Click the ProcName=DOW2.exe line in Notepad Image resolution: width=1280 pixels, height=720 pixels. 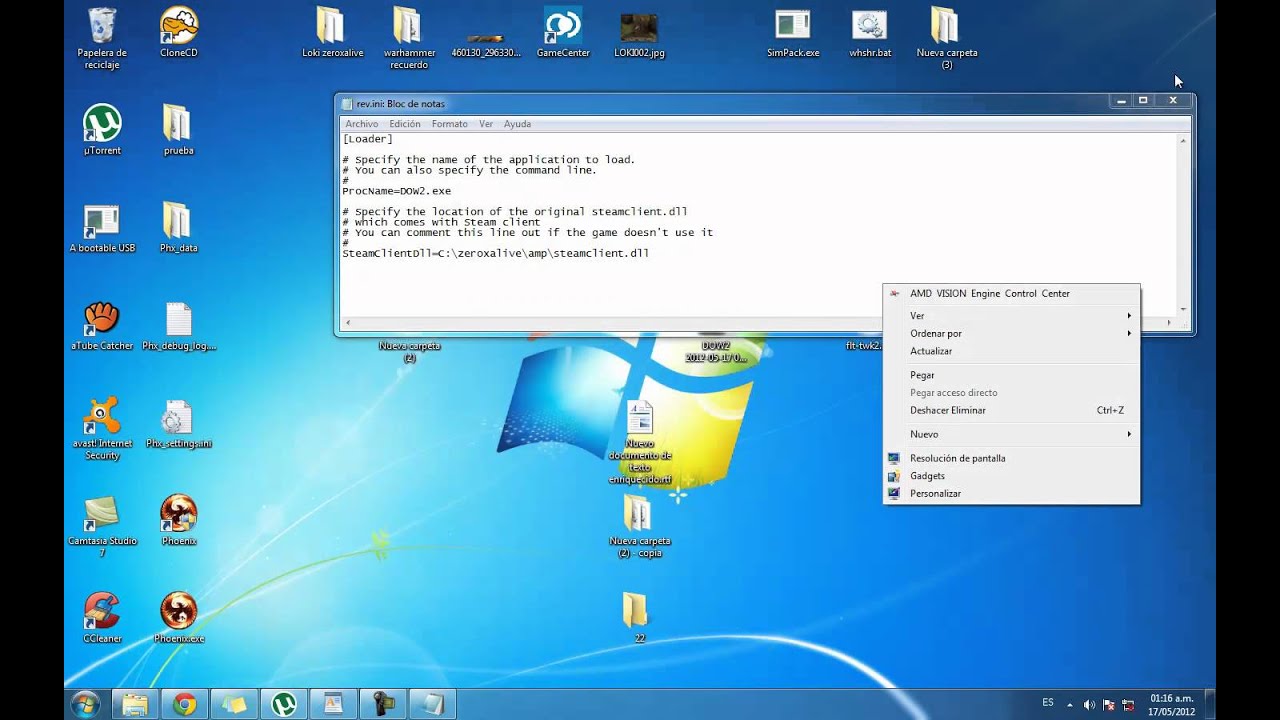(x=396, y=191)
